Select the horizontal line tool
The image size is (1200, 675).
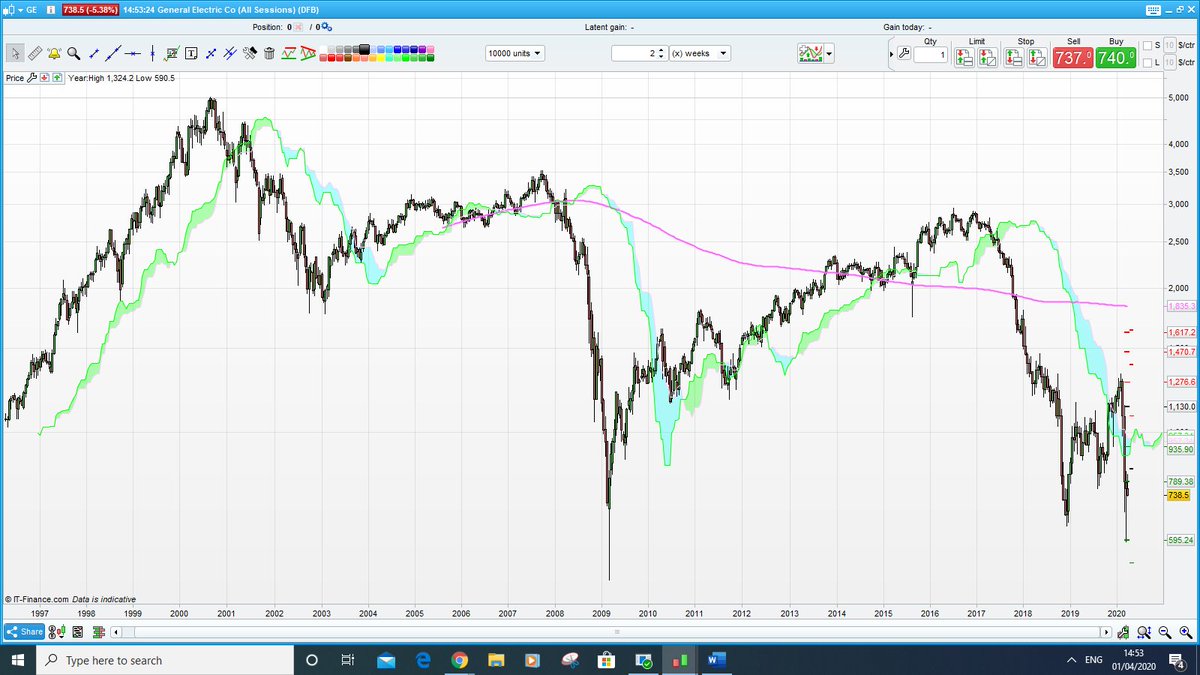pyautogui.click(x=133, y=54)
